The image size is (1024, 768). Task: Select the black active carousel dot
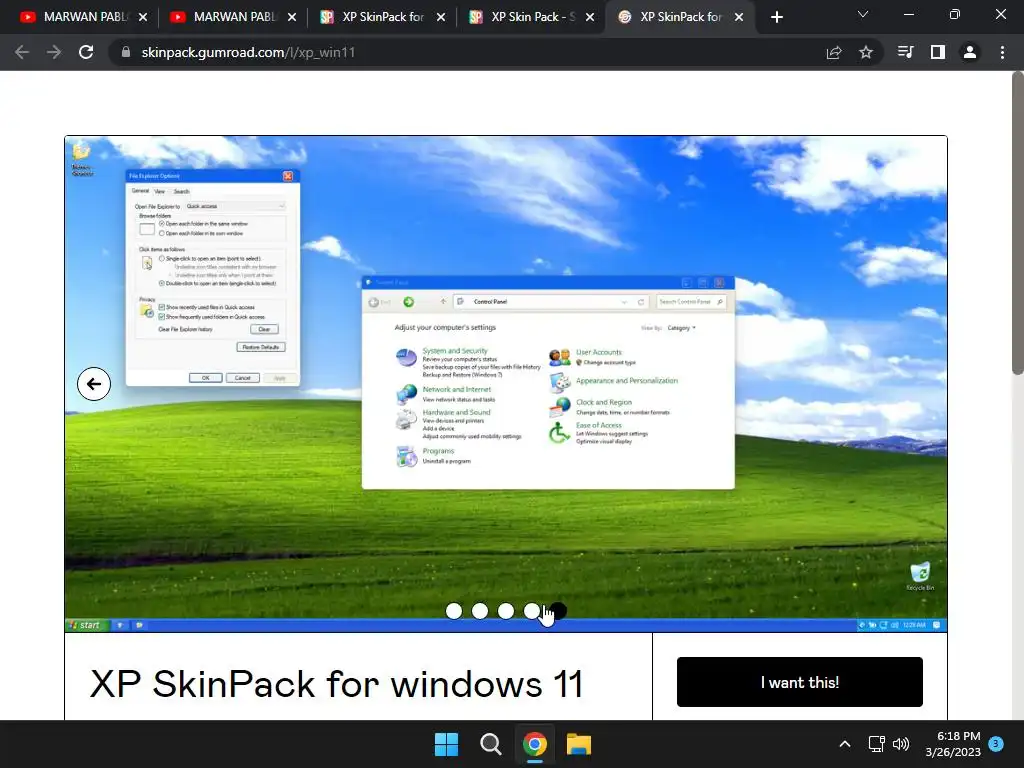tap(560, 611)
